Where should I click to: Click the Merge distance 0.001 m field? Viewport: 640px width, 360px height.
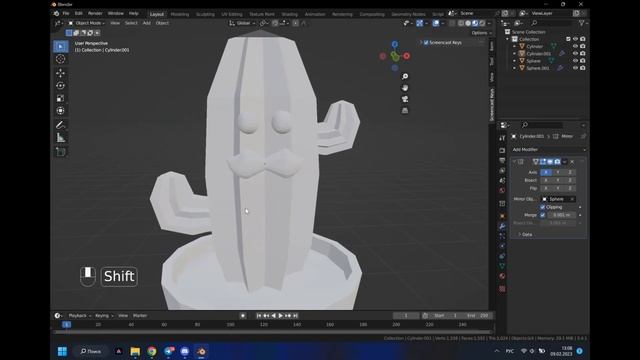tap(562, 215)
